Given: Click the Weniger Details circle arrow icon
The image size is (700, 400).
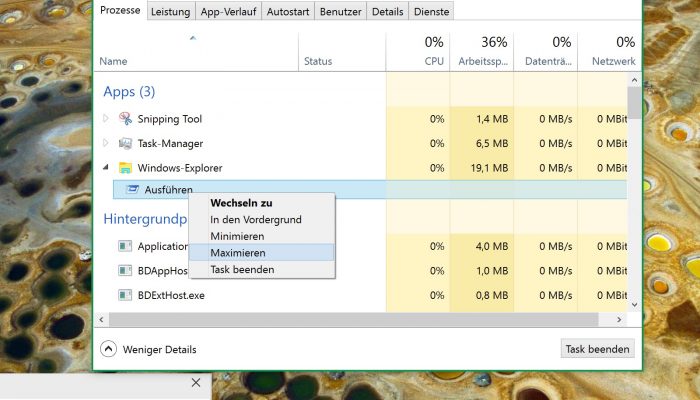Looking at the screenshot, I should (x=108, y=349).
